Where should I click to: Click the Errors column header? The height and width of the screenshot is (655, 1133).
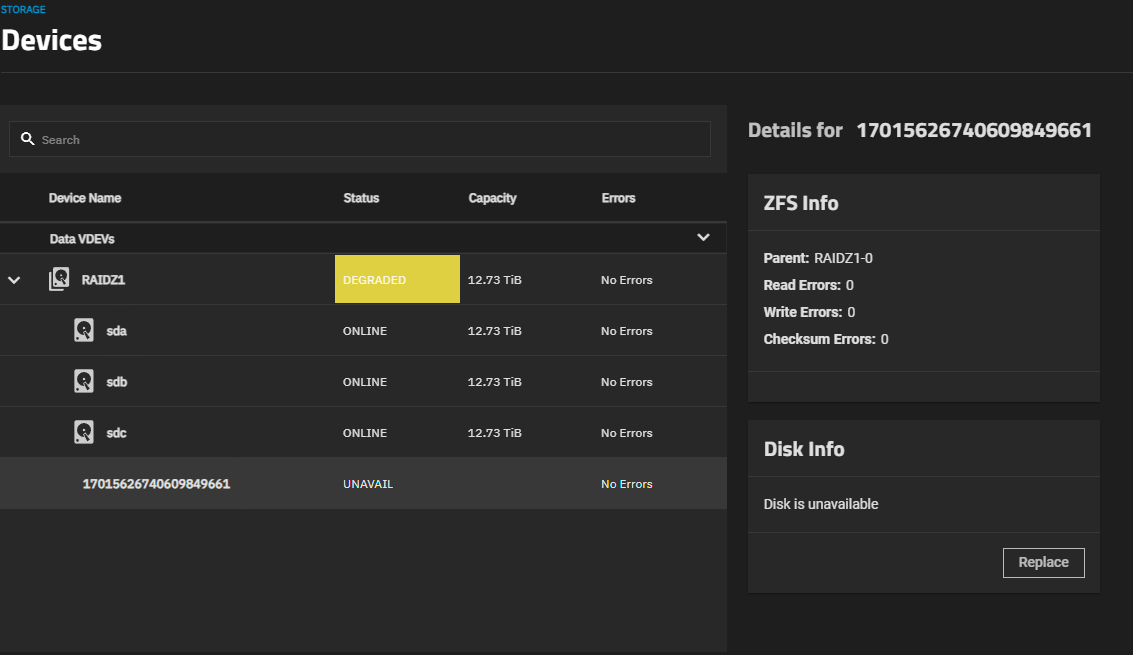pos(619,198)
